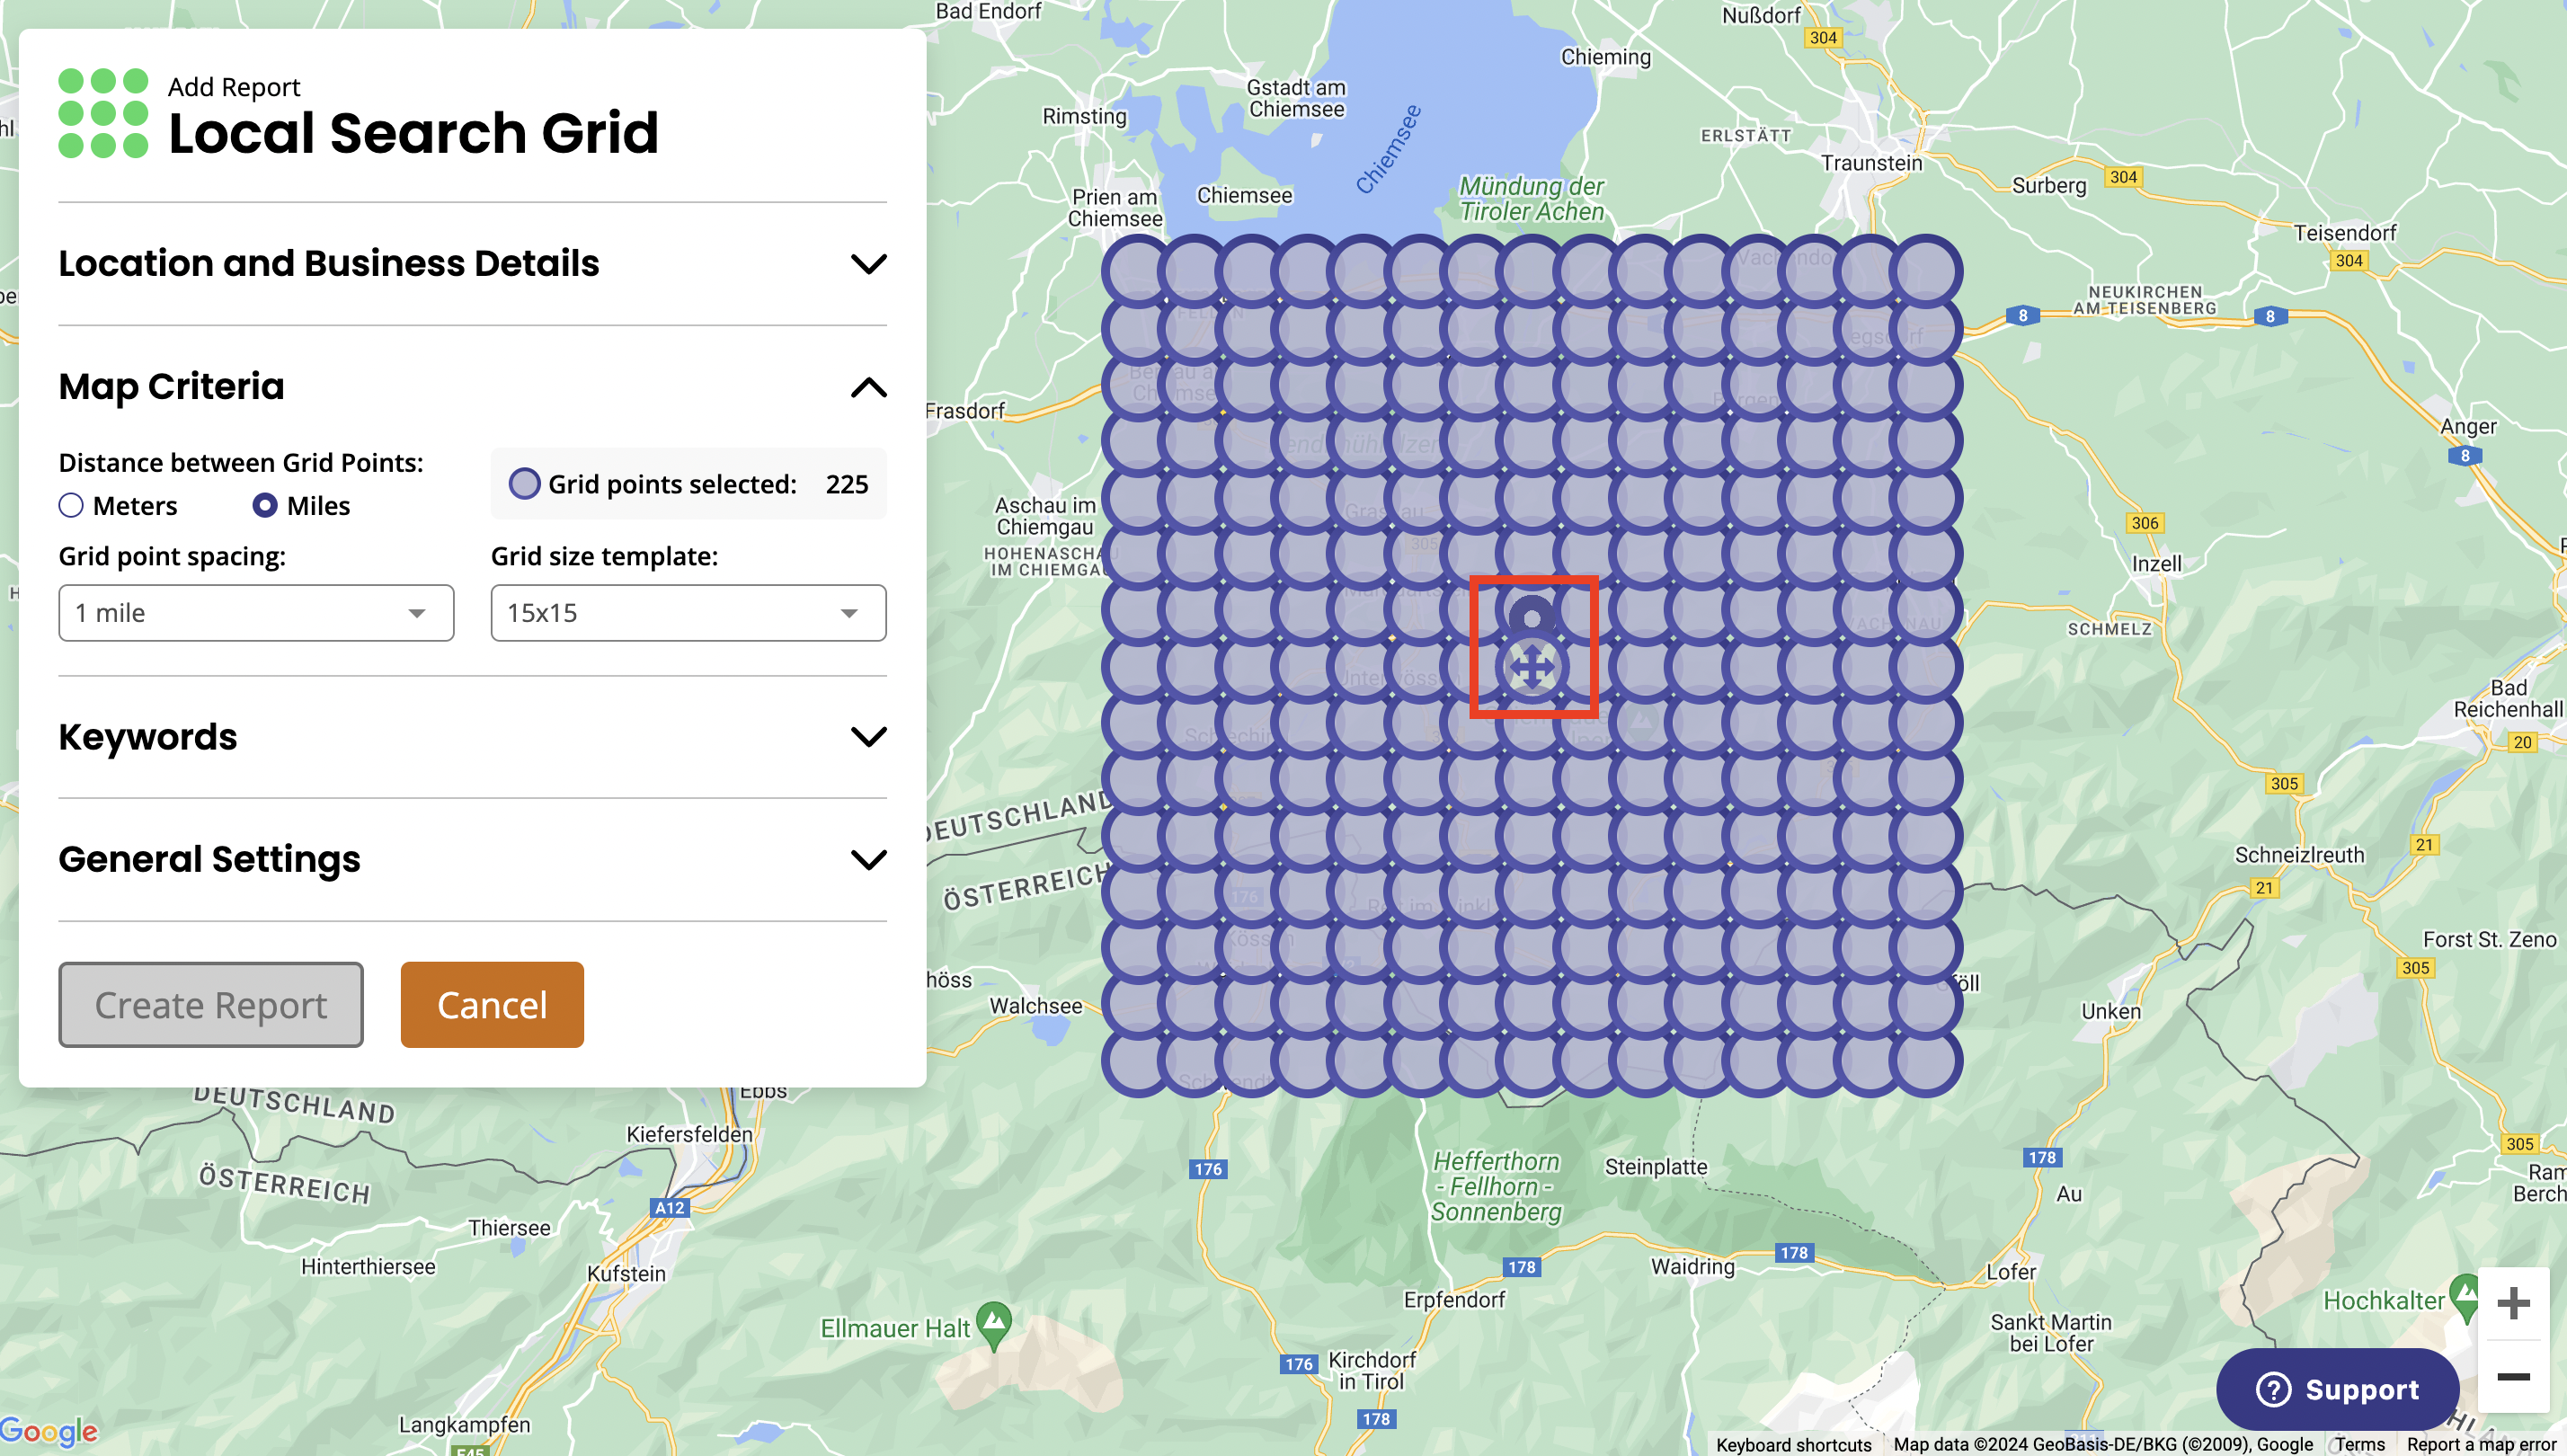Open the Support chat button
Image resolution: width=2567 pixels, height=1456 pixels.
click(2337, 1389)
